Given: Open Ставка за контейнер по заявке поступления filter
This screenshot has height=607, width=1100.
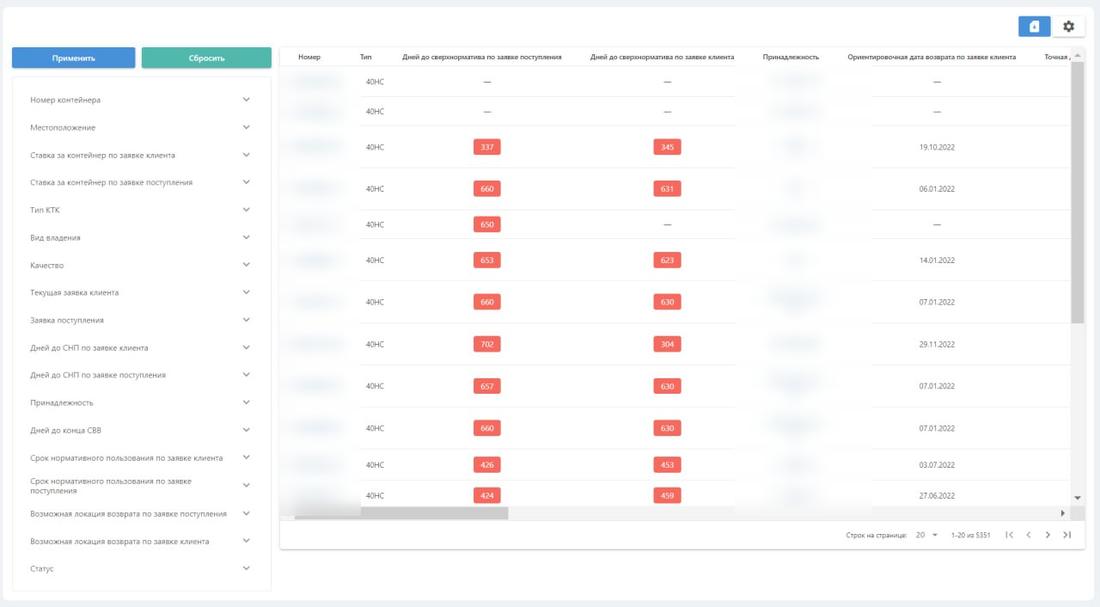Looking at the screenshot, I should click(140, 182).
